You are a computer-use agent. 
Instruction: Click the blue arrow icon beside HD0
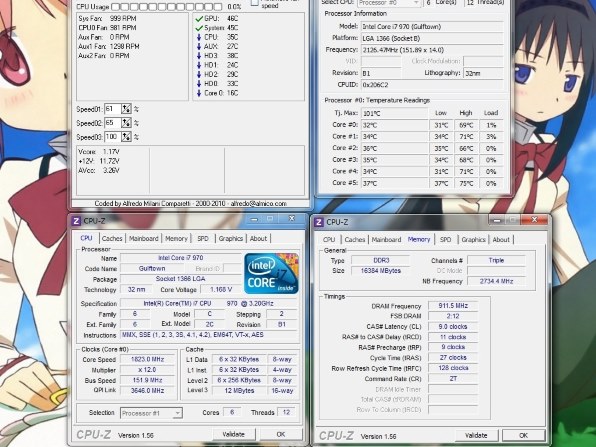pyautogui.click(x=199, y=84)
